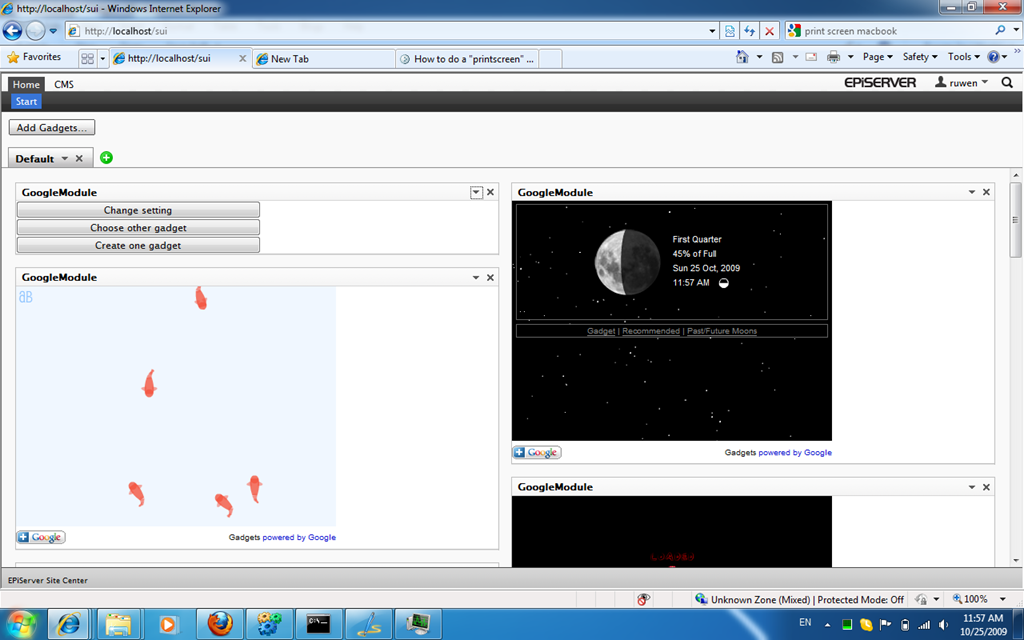Open the IE Safety menu
Viewport: 1024px width, 640px height.
919,58
